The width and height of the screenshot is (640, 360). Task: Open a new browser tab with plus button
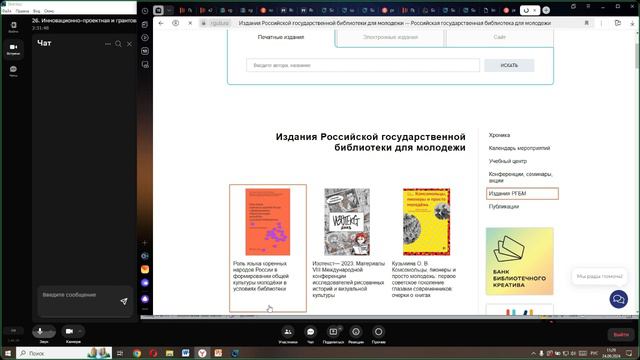tap(546, 10)
